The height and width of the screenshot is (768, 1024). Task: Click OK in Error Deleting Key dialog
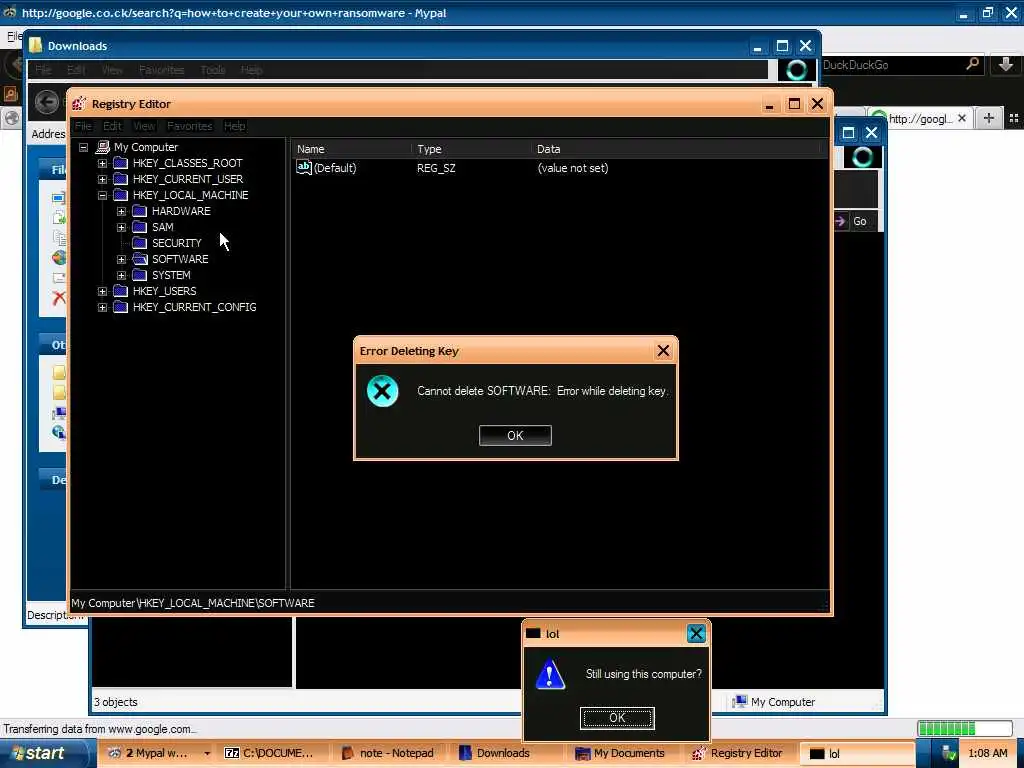coord(515,436)
